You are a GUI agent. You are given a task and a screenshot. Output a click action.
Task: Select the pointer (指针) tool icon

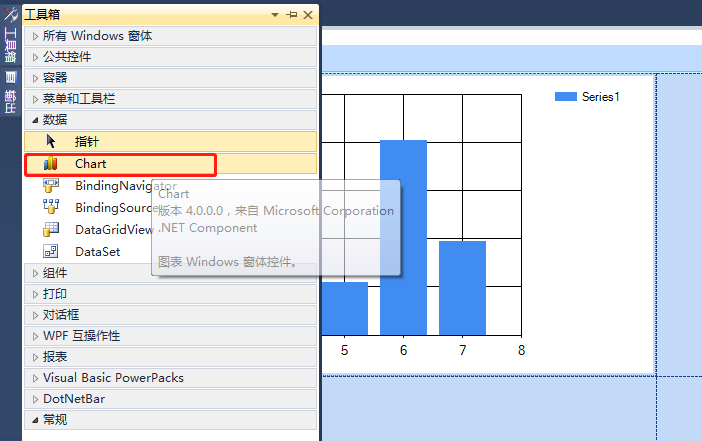[51, 141]
